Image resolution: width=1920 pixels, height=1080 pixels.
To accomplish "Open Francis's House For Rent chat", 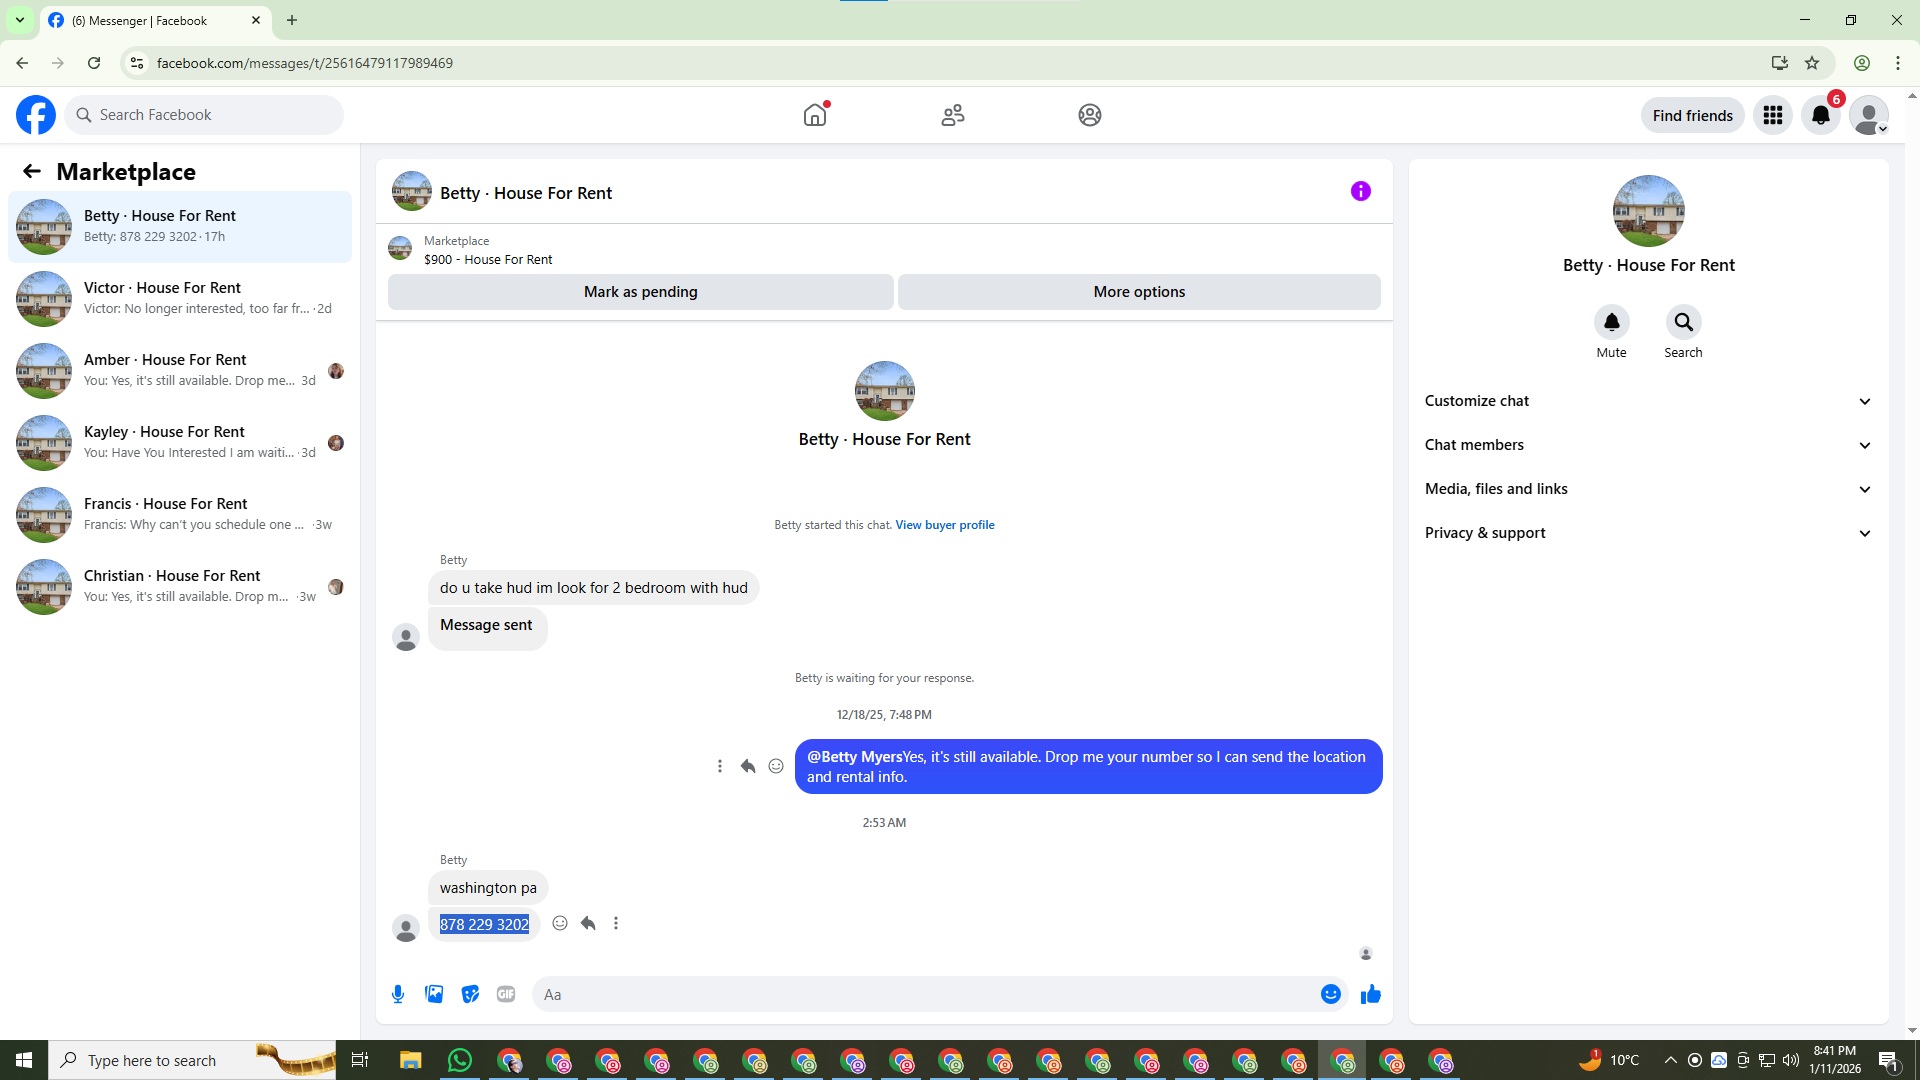I will click(x=180, y=515).
